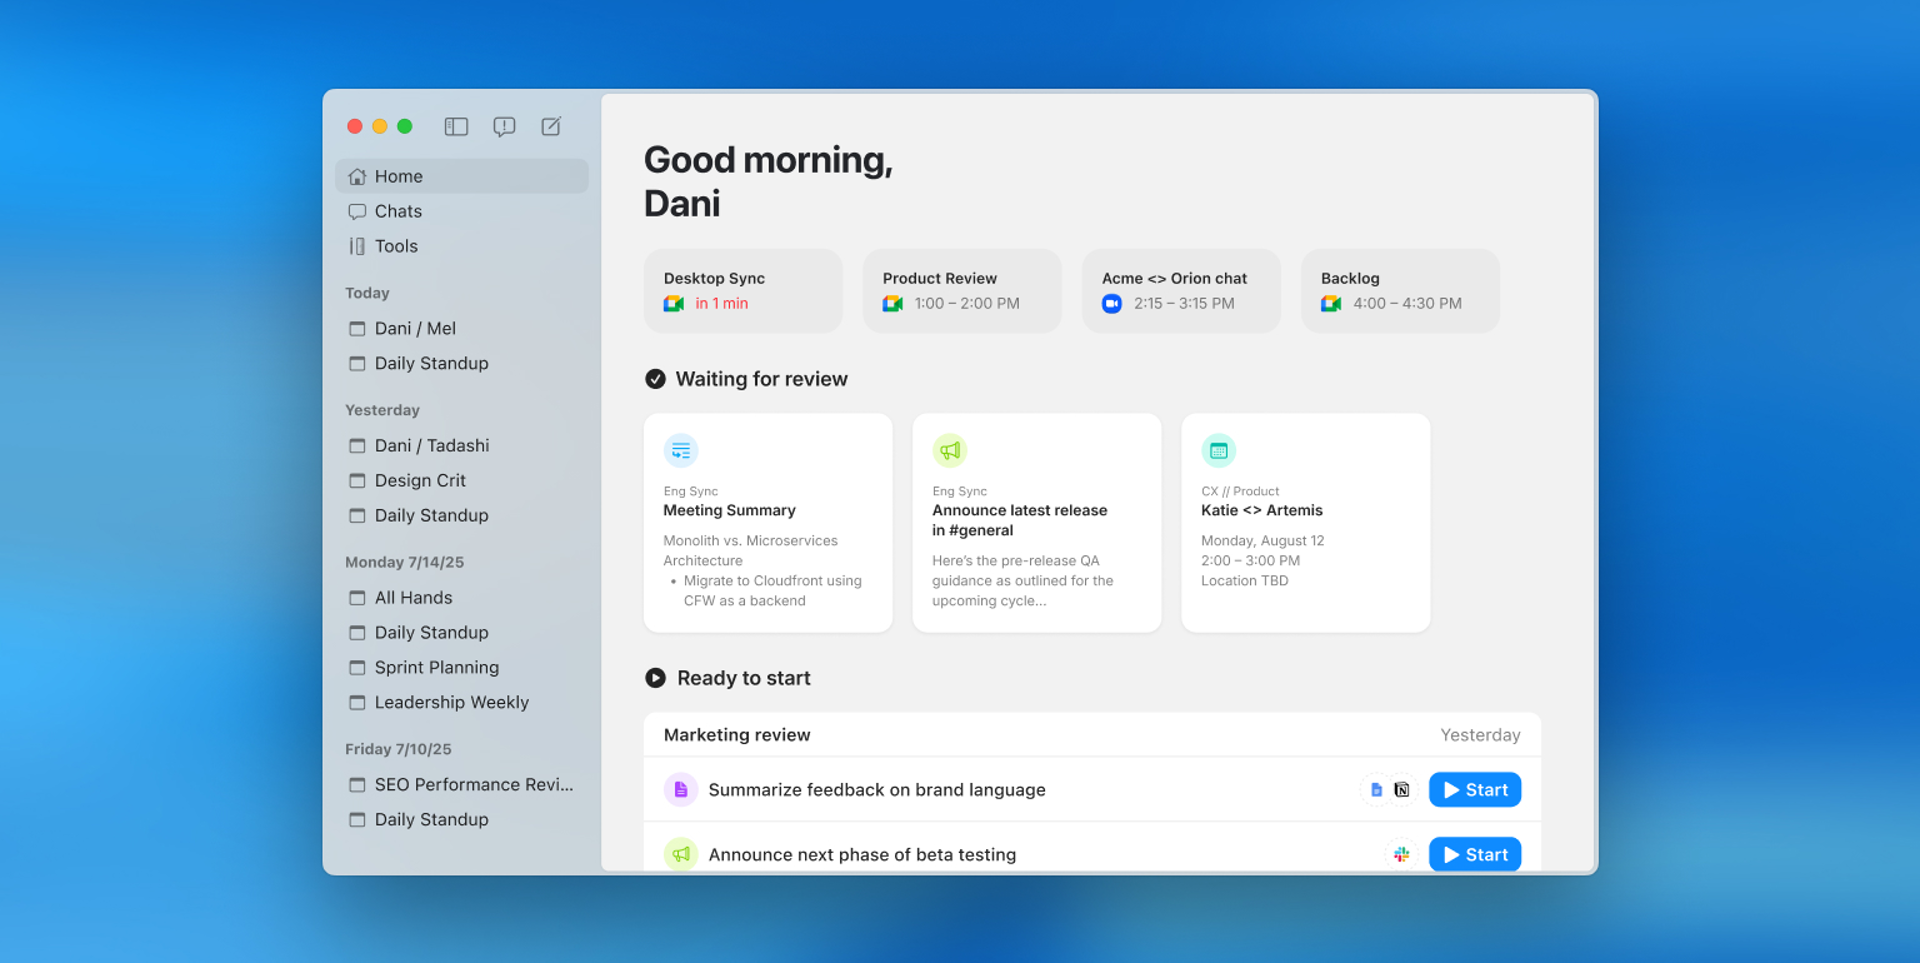The height and width of the screenshot is (963, 1920).
Task: Open Tools from the sidebar
Action: coord(396,246)
